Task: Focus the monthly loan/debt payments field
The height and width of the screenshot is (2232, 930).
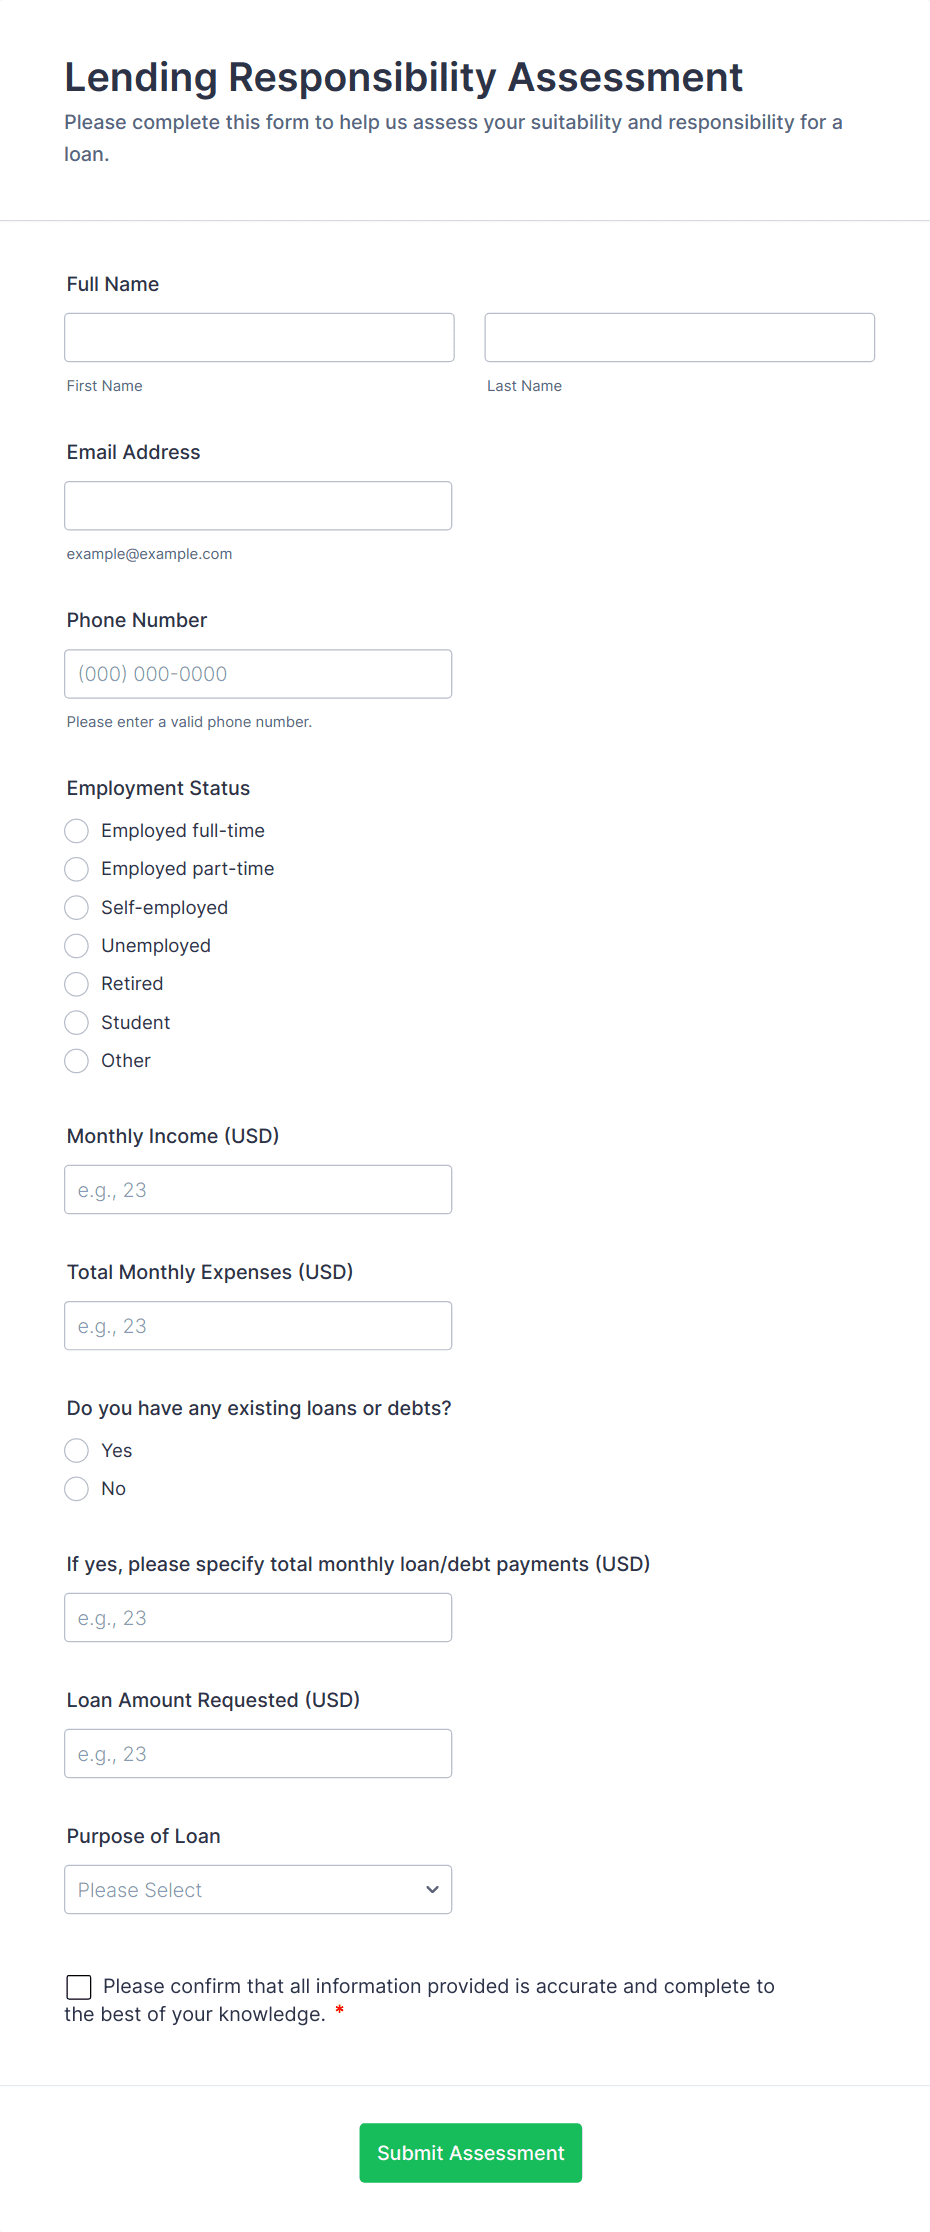Action: [258, 1617]
